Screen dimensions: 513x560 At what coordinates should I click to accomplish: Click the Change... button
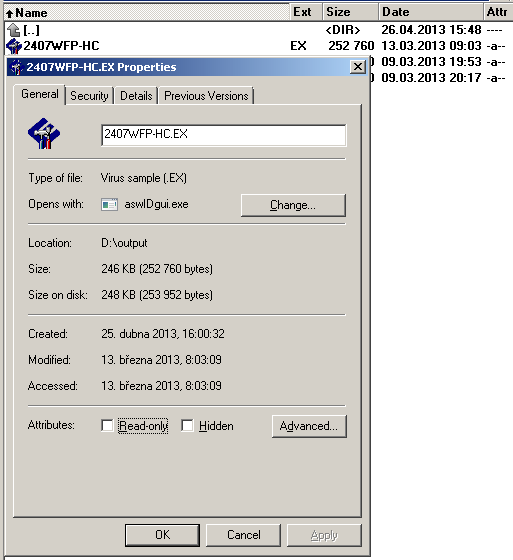coord(293,205)
